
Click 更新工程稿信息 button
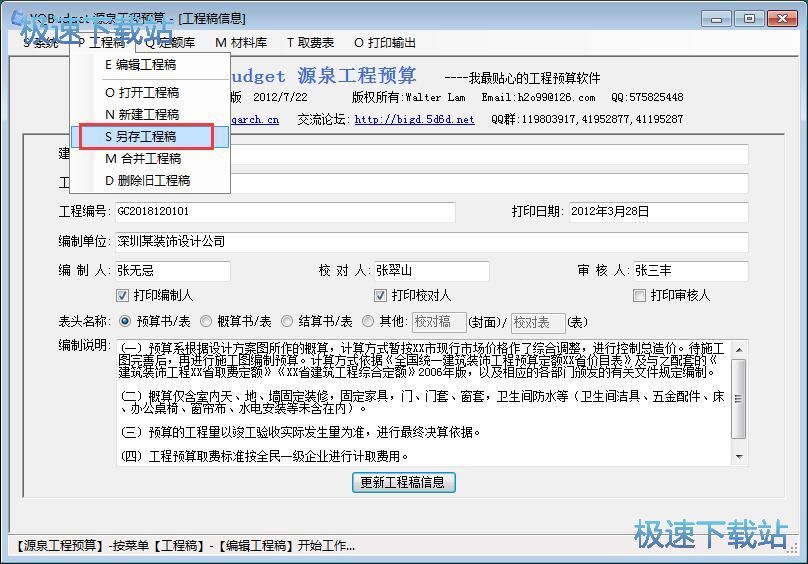[403, 483]
